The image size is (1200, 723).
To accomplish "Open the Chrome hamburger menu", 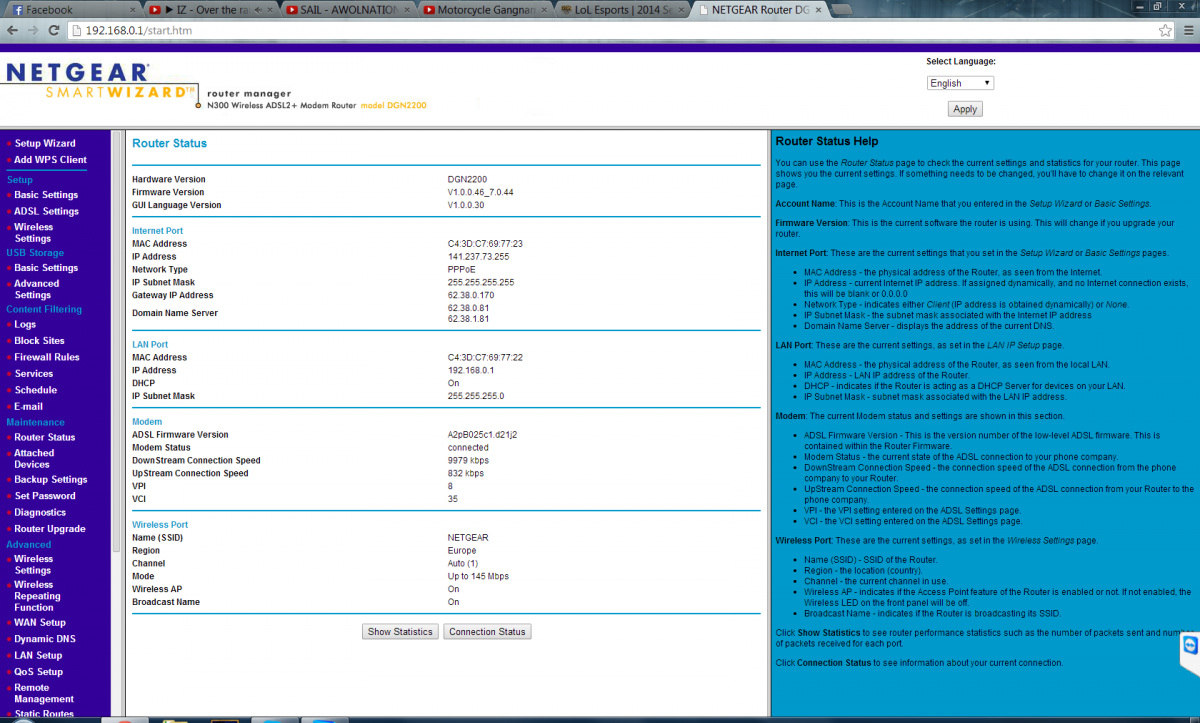I will coord(1188,30).
